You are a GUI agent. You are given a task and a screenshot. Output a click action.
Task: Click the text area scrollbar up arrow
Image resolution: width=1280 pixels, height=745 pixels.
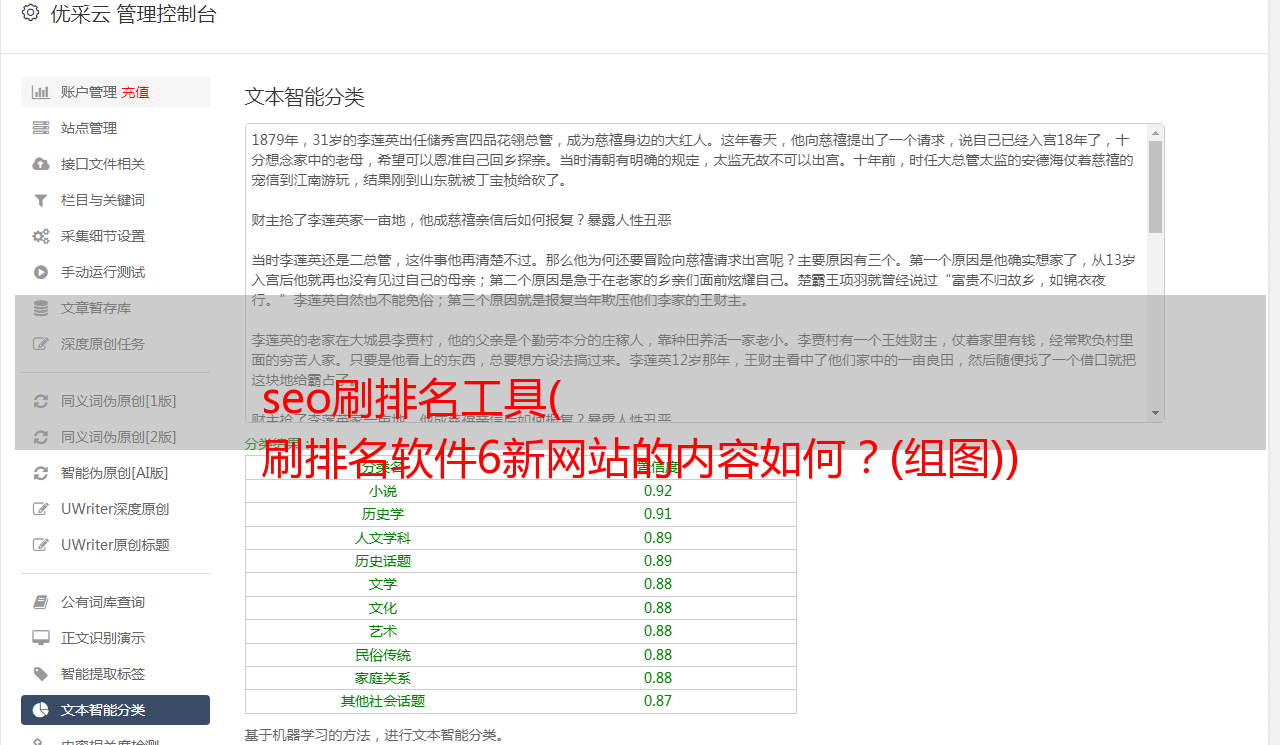[1155, 133]
